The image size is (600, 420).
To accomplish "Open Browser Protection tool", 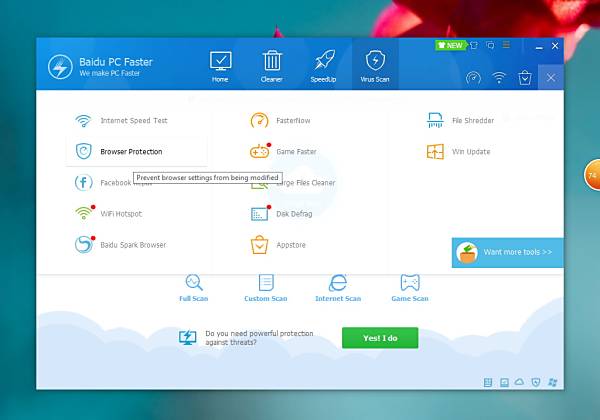I will point(137,151).
